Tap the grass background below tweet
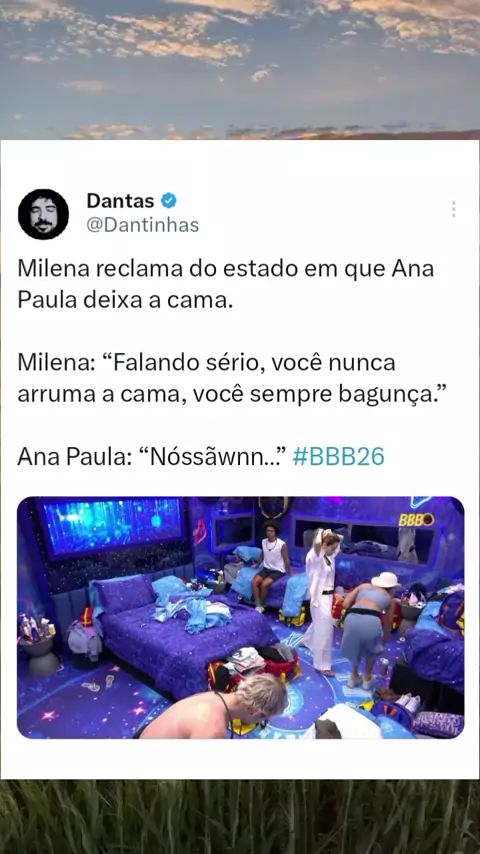The height and width of the screenshot is (854, 480). [x=240, y=816]
